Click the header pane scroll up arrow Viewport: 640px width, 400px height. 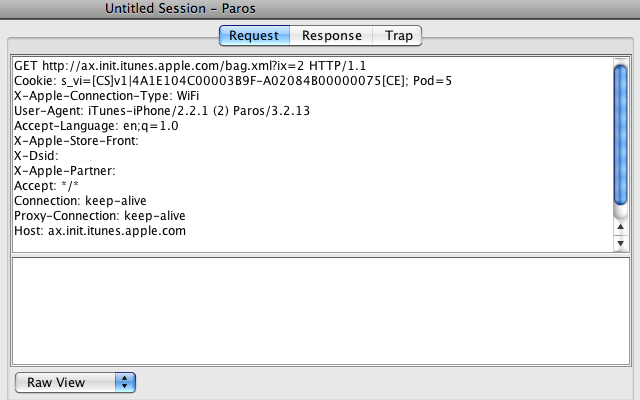click(x=620, y=227)
